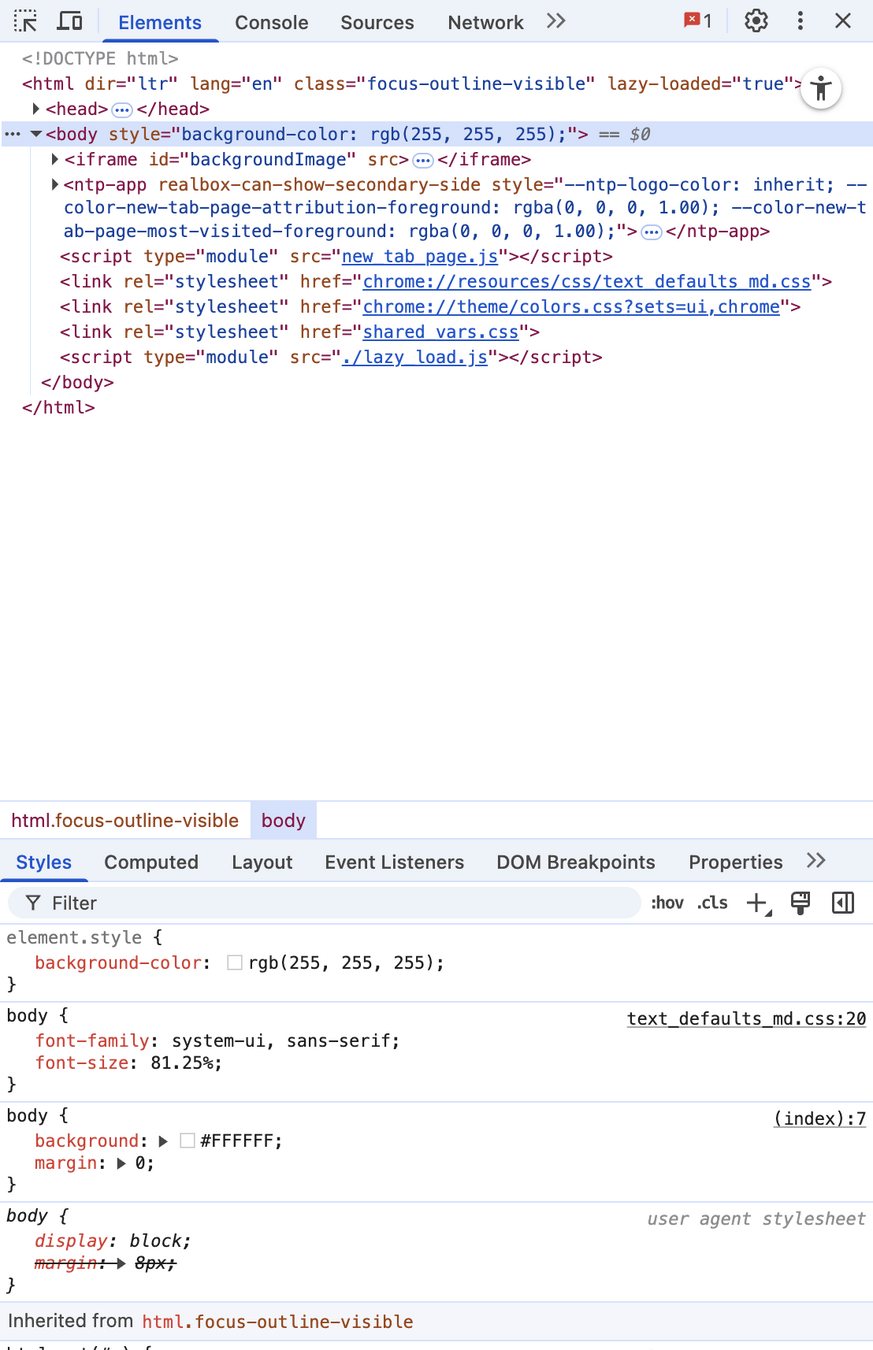The width and height of the screenshot is (873, 1350).
Task: Toggle the .cls element classes panel
Action: click(x=712, y=903)
